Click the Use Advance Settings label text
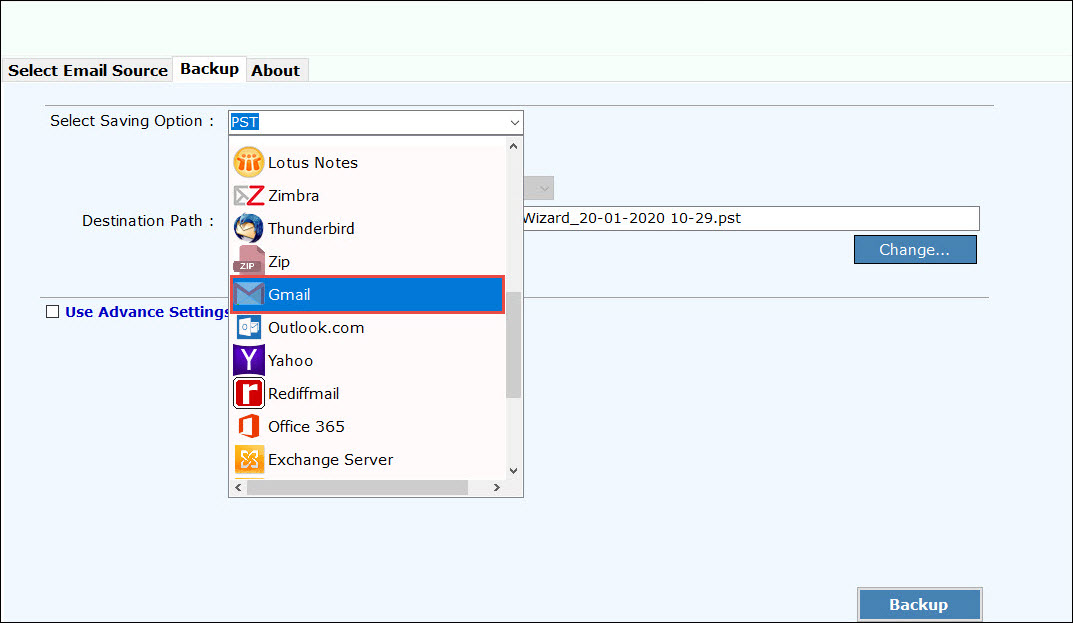The width and height of the screenshot is (1073, 623). pos(148,312)
